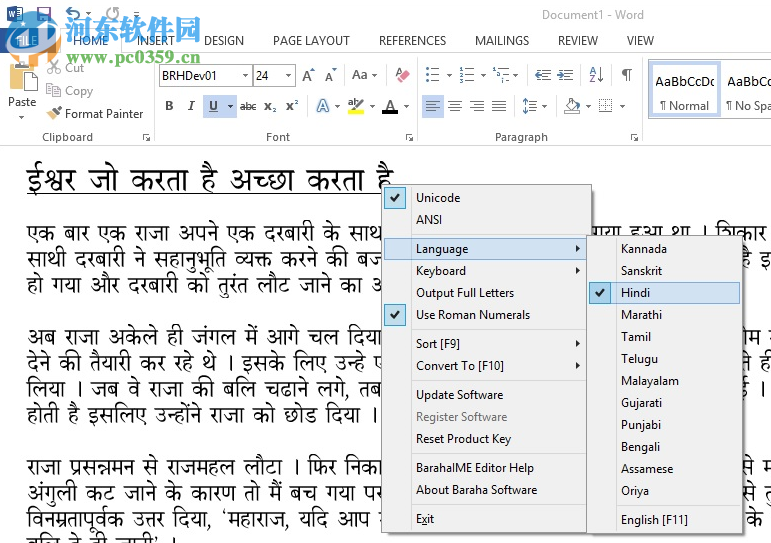Choose Marathi from language submenu
The width and height of the screenshot is (771, 543).
tap(641, 315)
